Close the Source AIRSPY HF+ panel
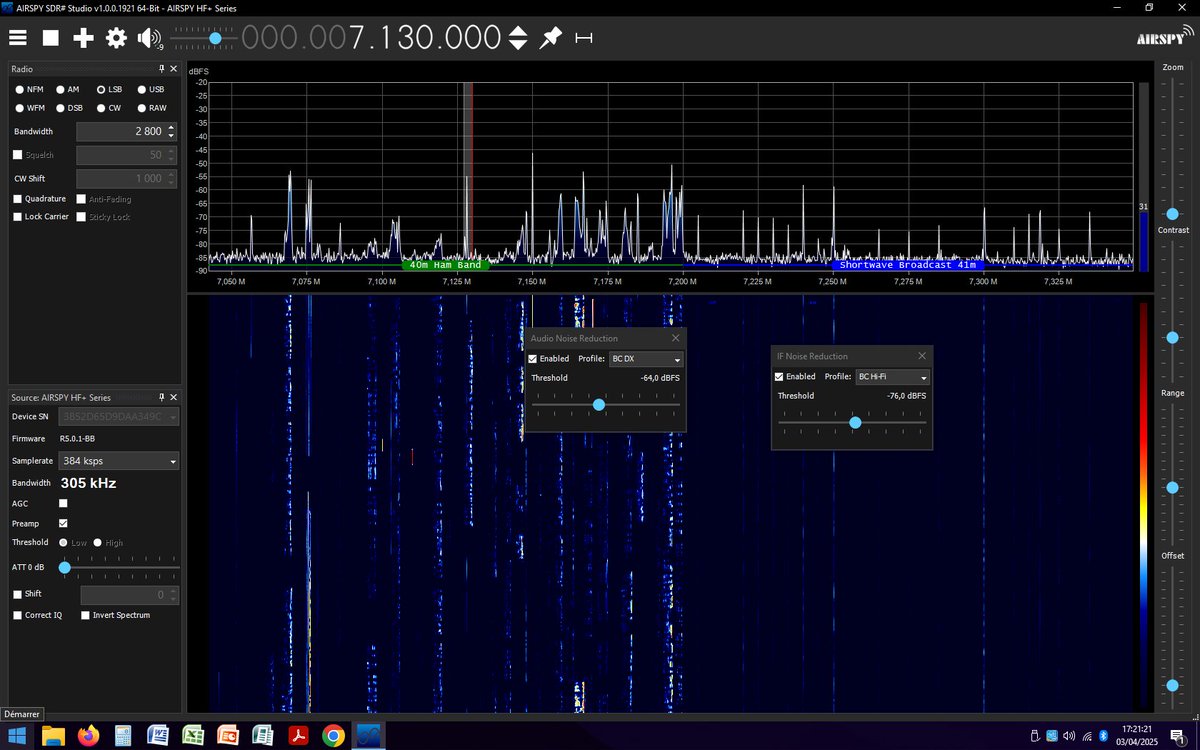 click(x=173, y=397)
